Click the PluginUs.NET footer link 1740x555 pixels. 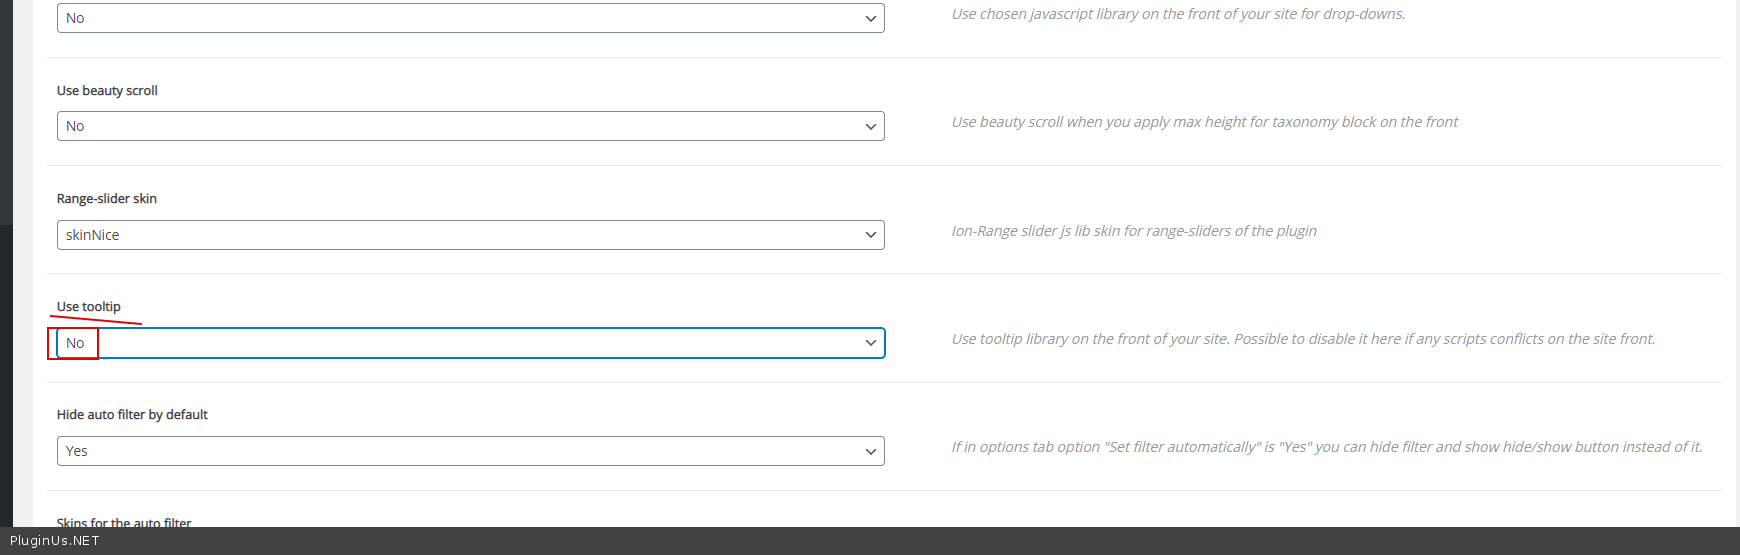point(55,541)
